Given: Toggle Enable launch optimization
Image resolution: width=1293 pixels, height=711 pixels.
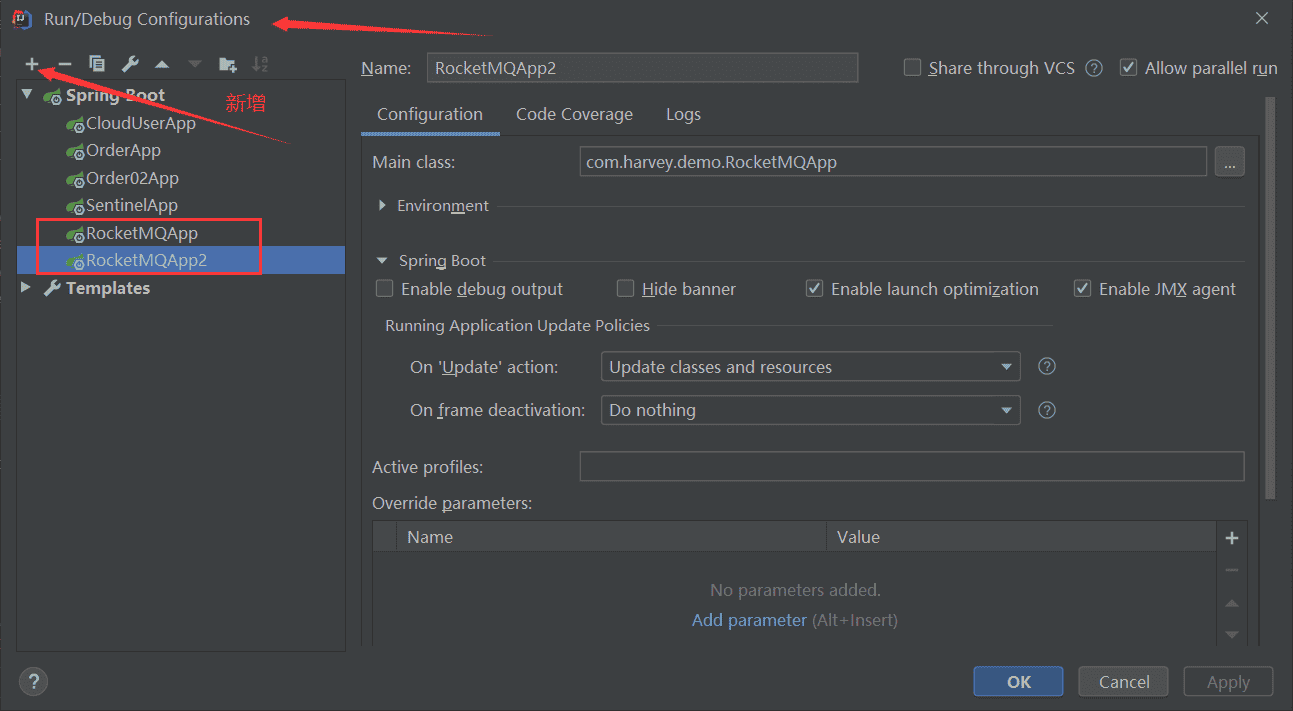Looking at the screenshot, I should pos(814,289).
